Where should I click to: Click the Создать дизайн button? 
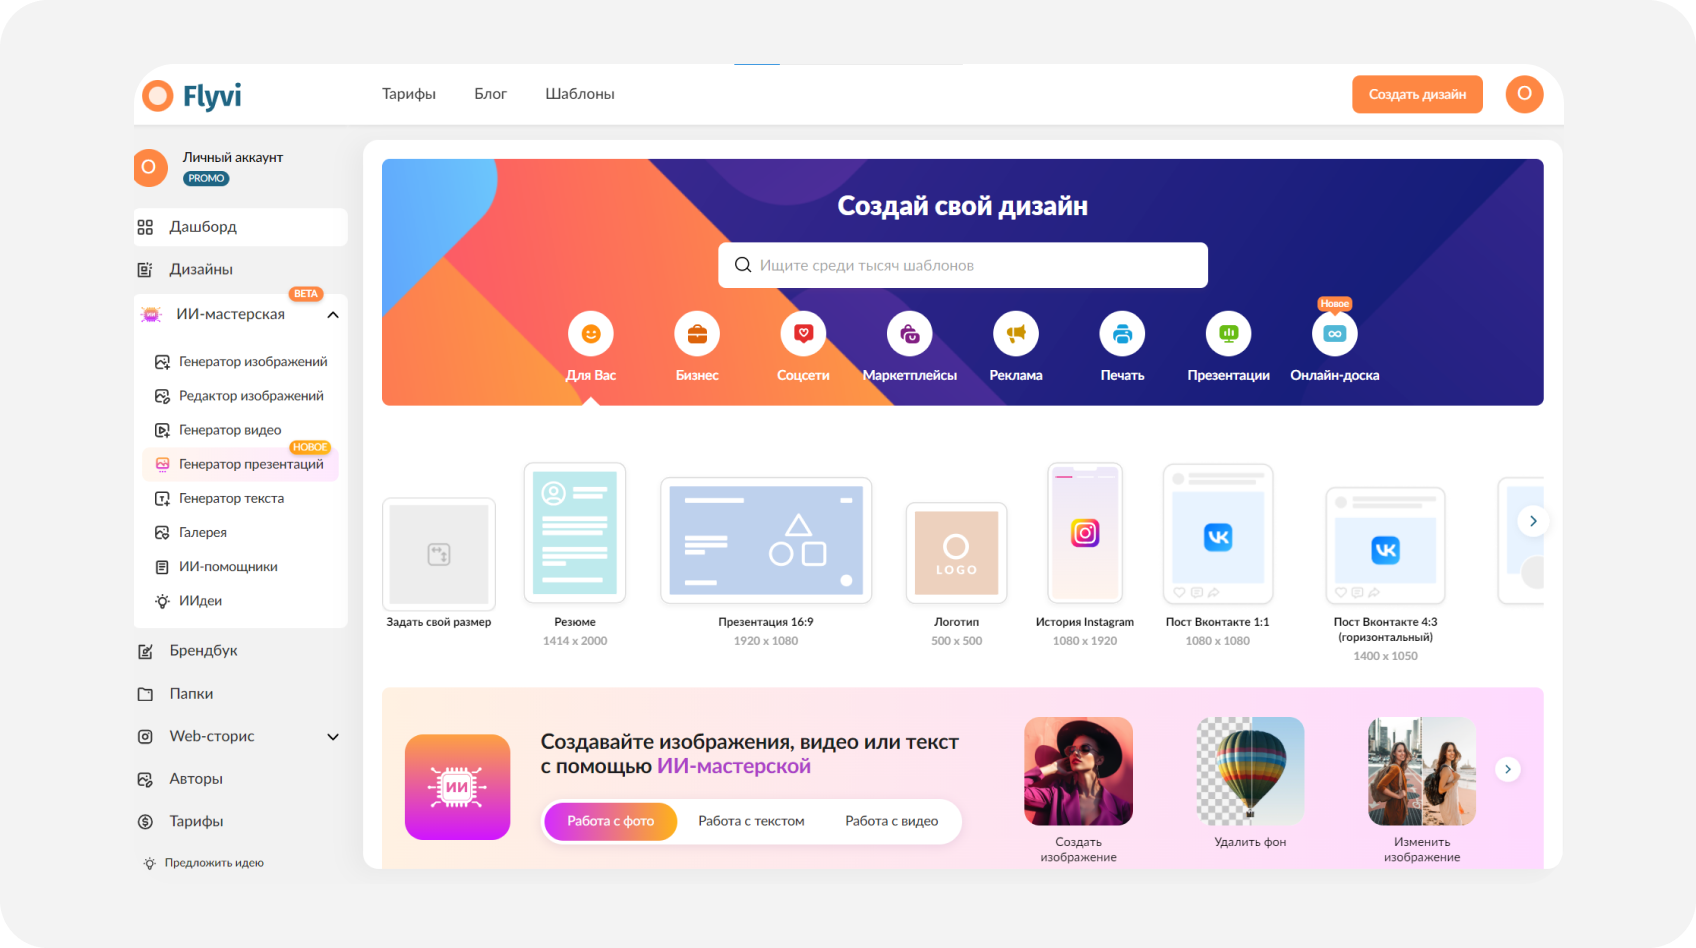(1417, 94)
